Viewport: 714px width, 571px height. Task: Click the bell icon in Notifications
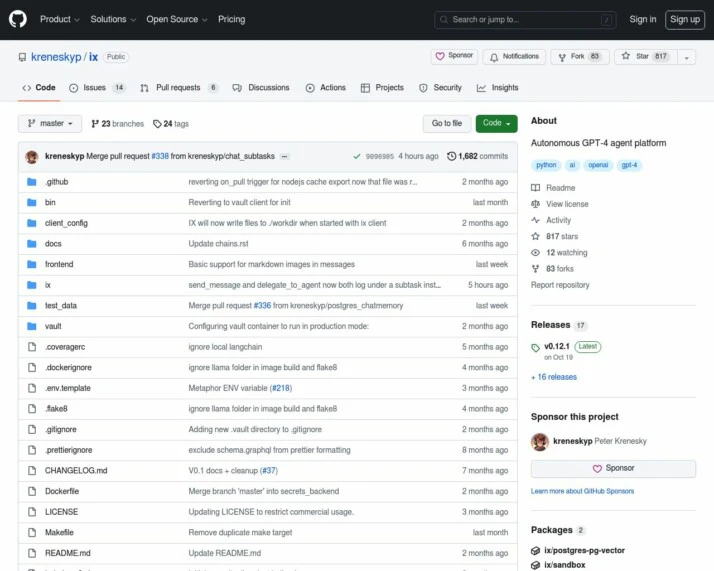(494, 57)
